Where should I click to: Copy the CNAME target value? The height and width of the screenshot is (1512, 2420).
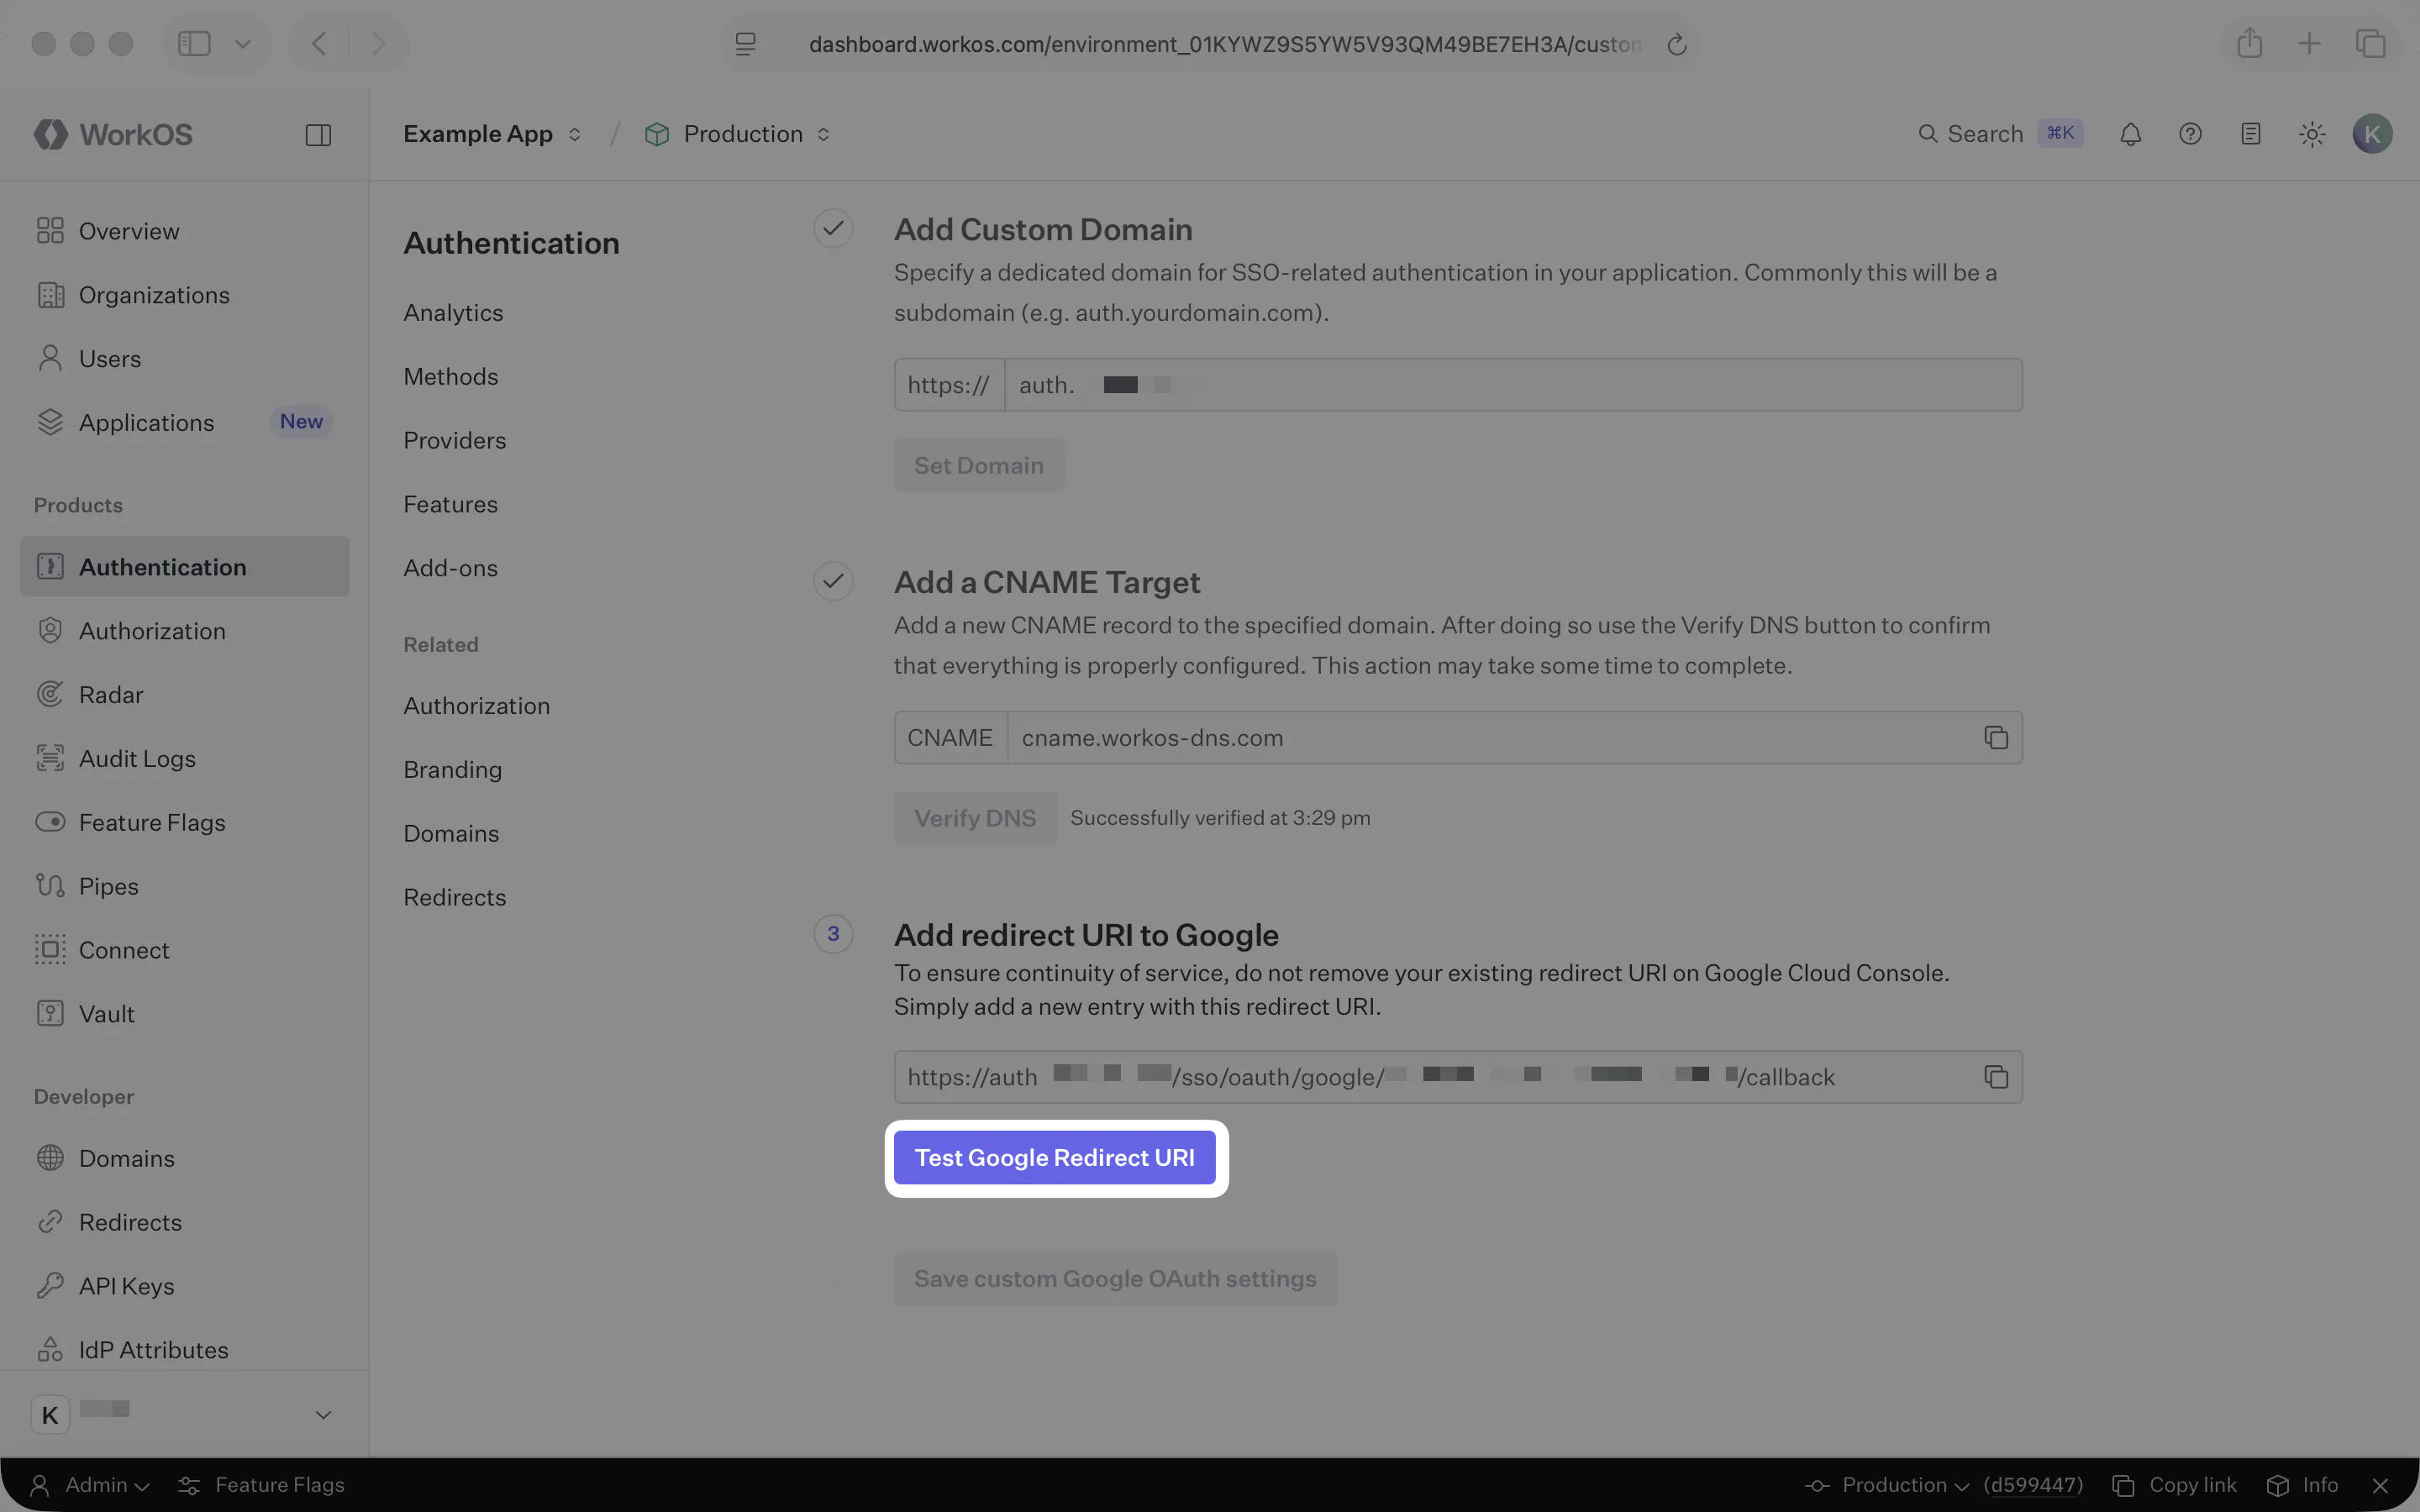[x=1996, y=738]
